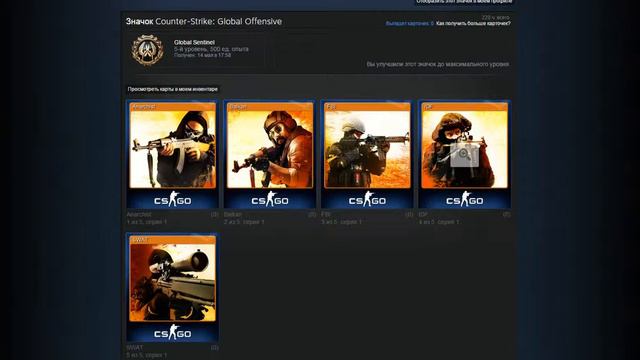Click the Counter-Strike: Global Offensive badge heading

point(204,22)
